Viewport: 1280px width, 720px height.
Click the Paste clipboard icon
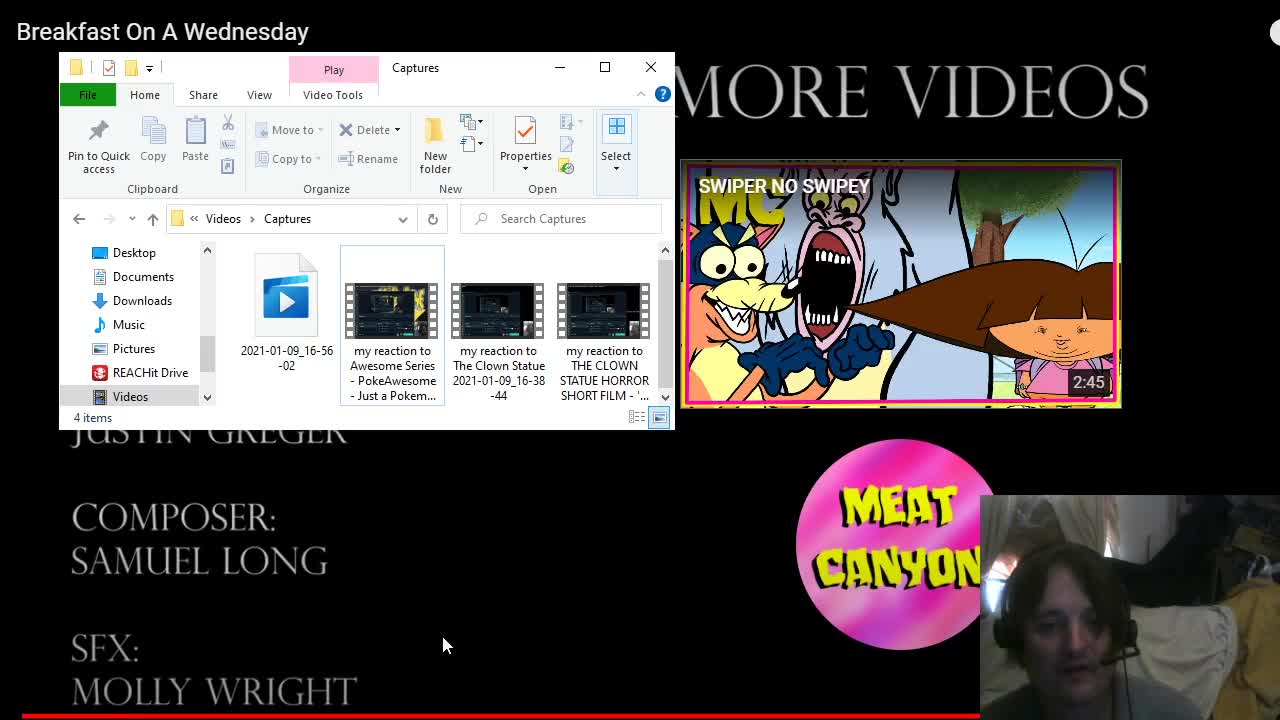tap(195, 131)
